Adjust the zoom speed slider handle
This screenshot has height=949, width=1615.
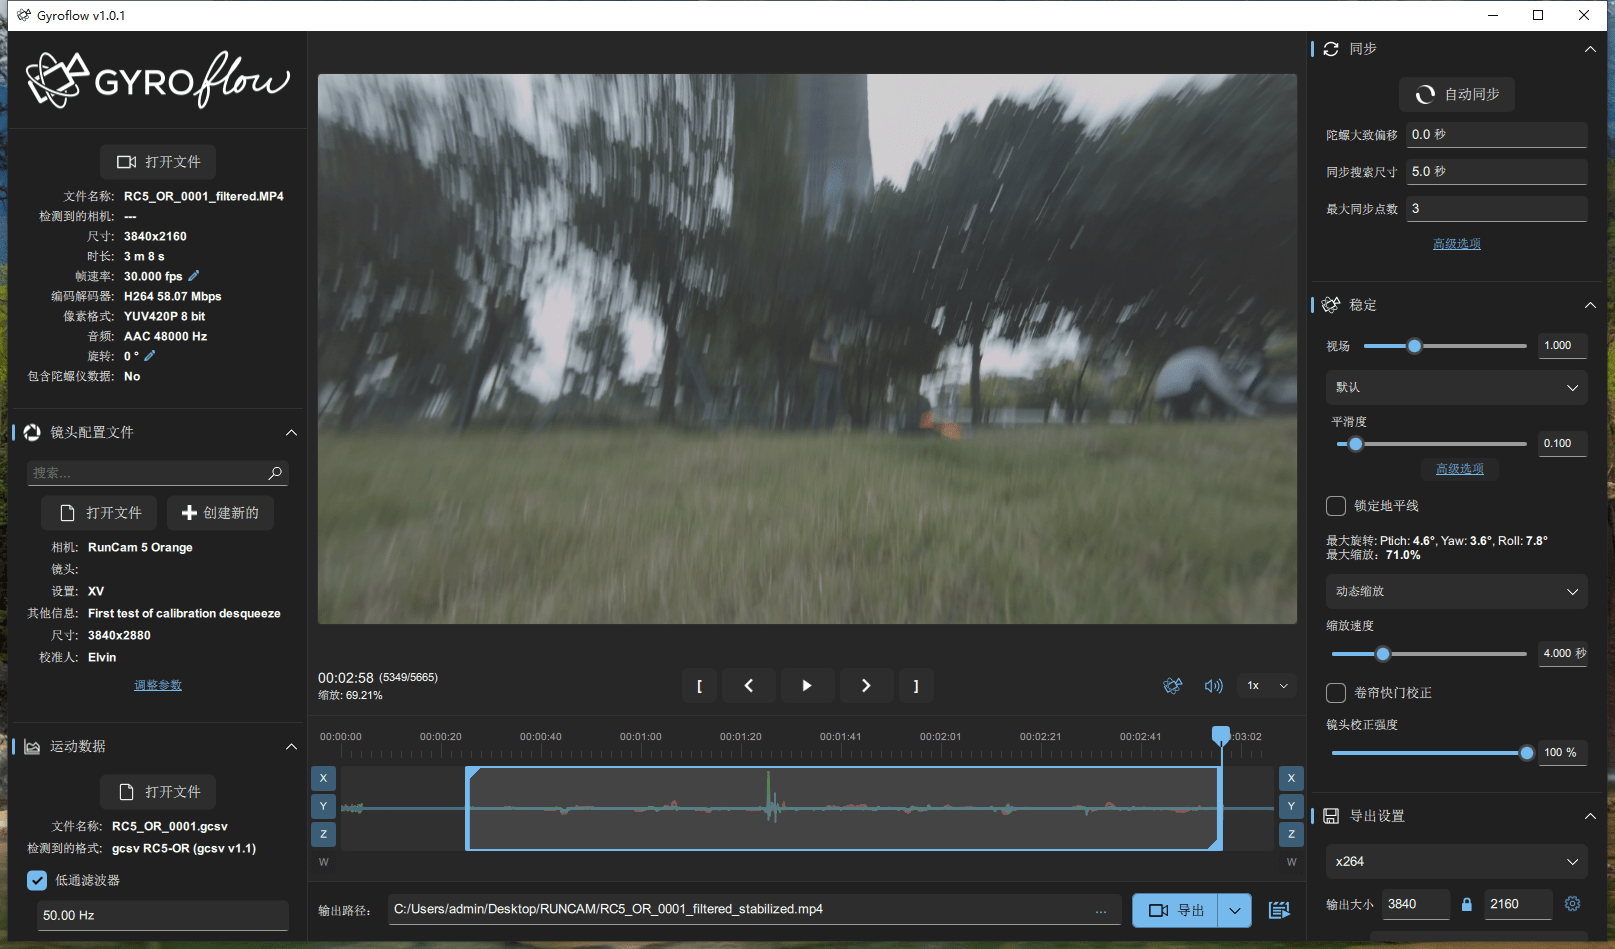pos(1382,654)
